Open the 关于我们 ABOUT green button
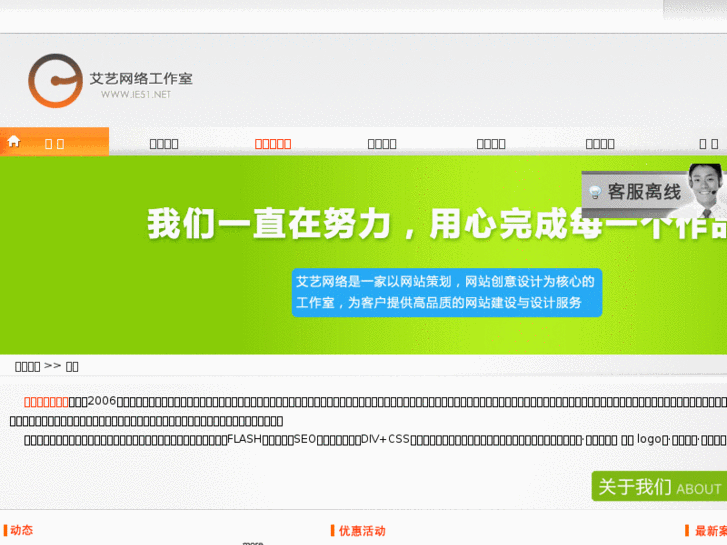The image size is (727, 545). pos(659,486)
